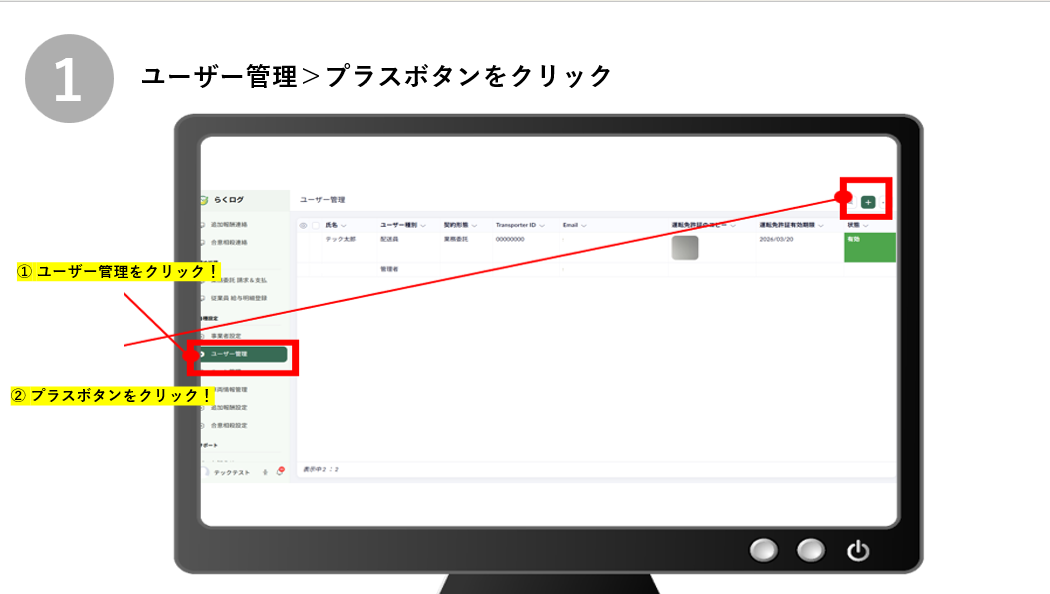The image size is (1050, 594).
Task: Open the Transporter ID column dropdown
Action: (x=544, y=226)
